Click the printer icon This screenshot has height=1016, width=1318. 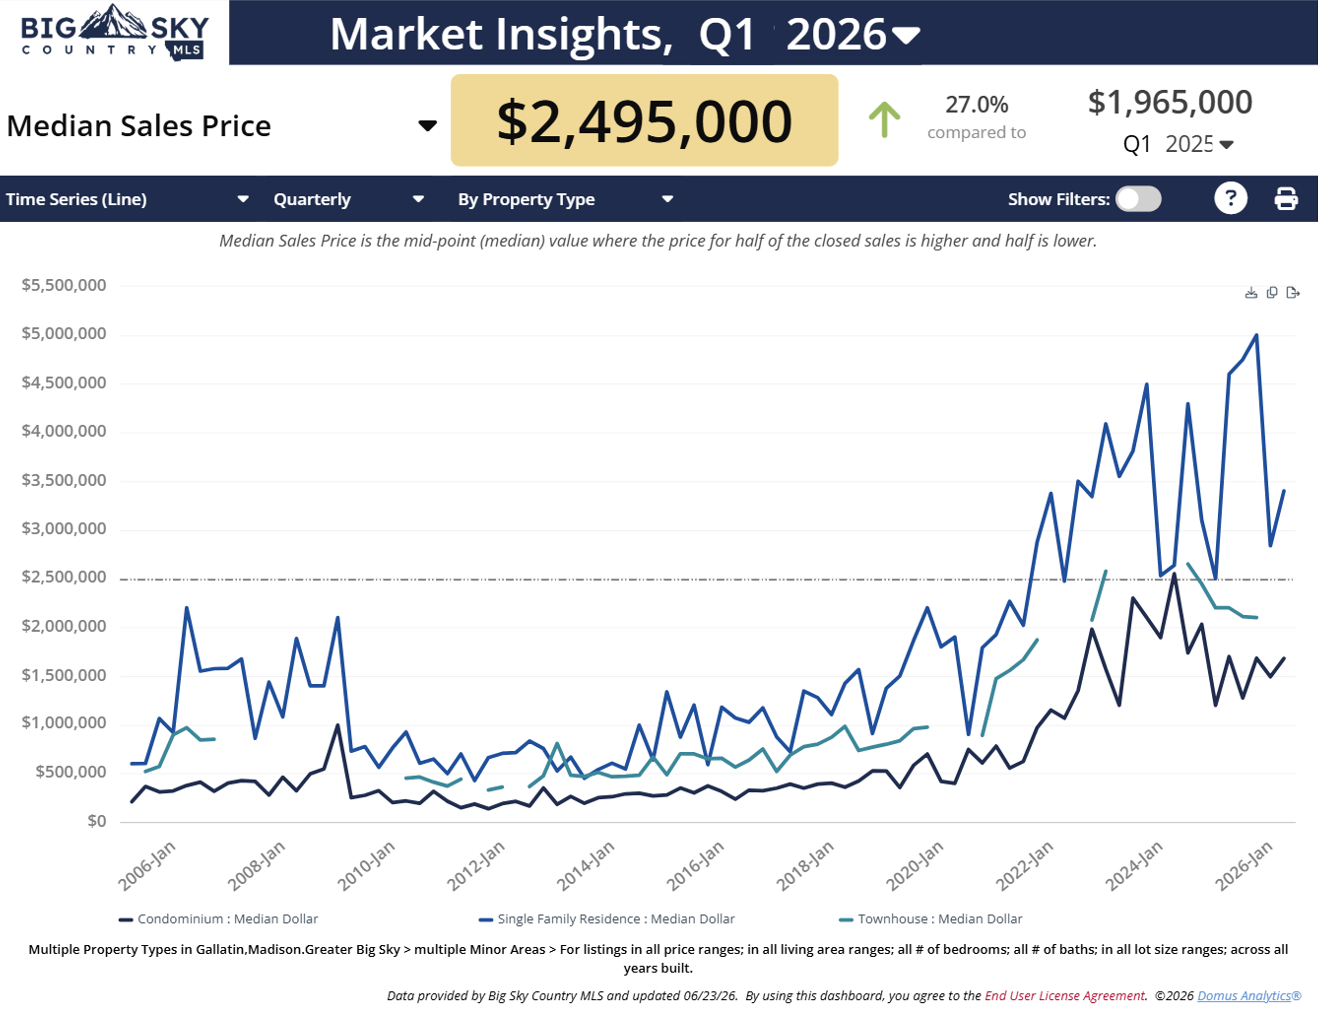tap(1286, 199)
